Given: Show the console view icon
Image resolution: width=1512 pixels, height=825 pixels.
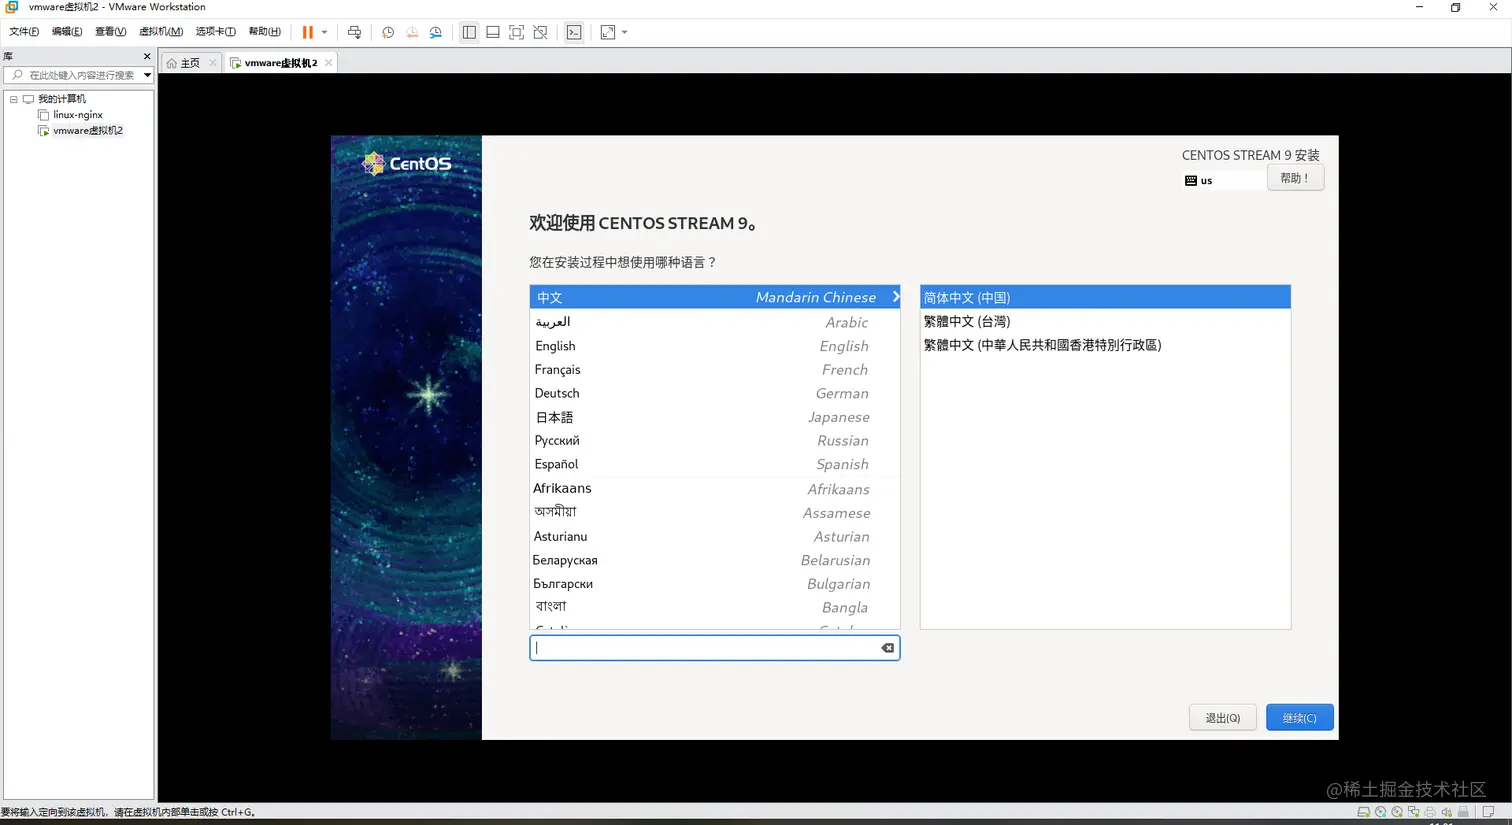Looking at the screenshot, I should tap(574, 32).
